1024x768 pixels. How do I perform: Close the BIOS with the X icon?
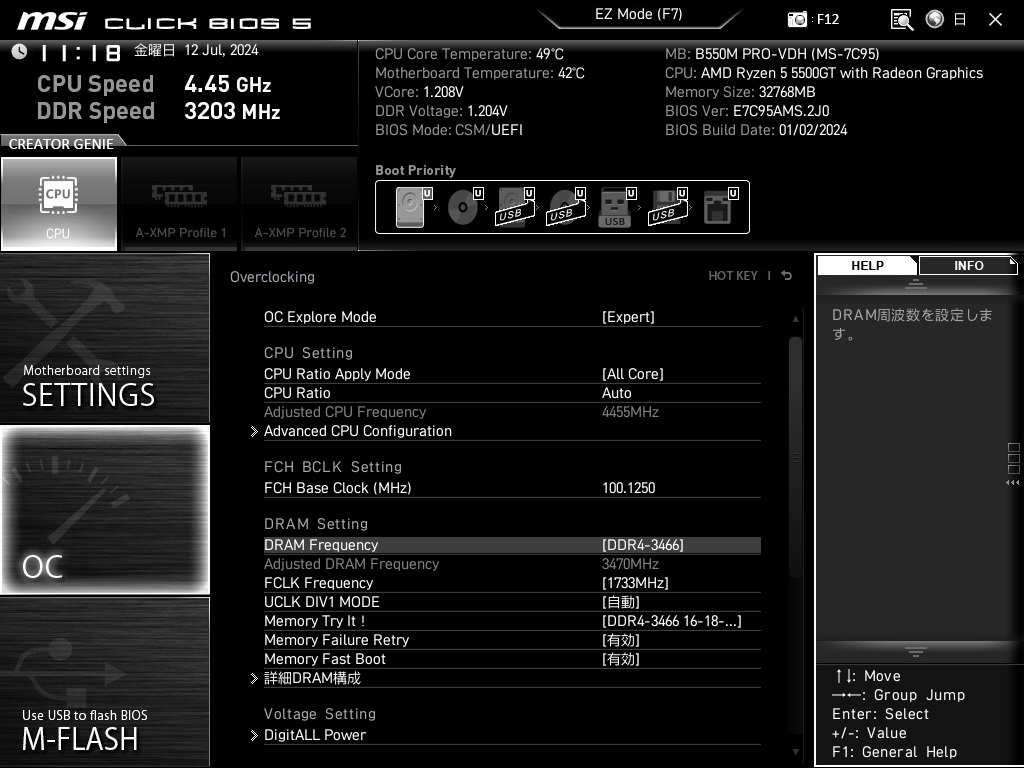tap(995, 20)
